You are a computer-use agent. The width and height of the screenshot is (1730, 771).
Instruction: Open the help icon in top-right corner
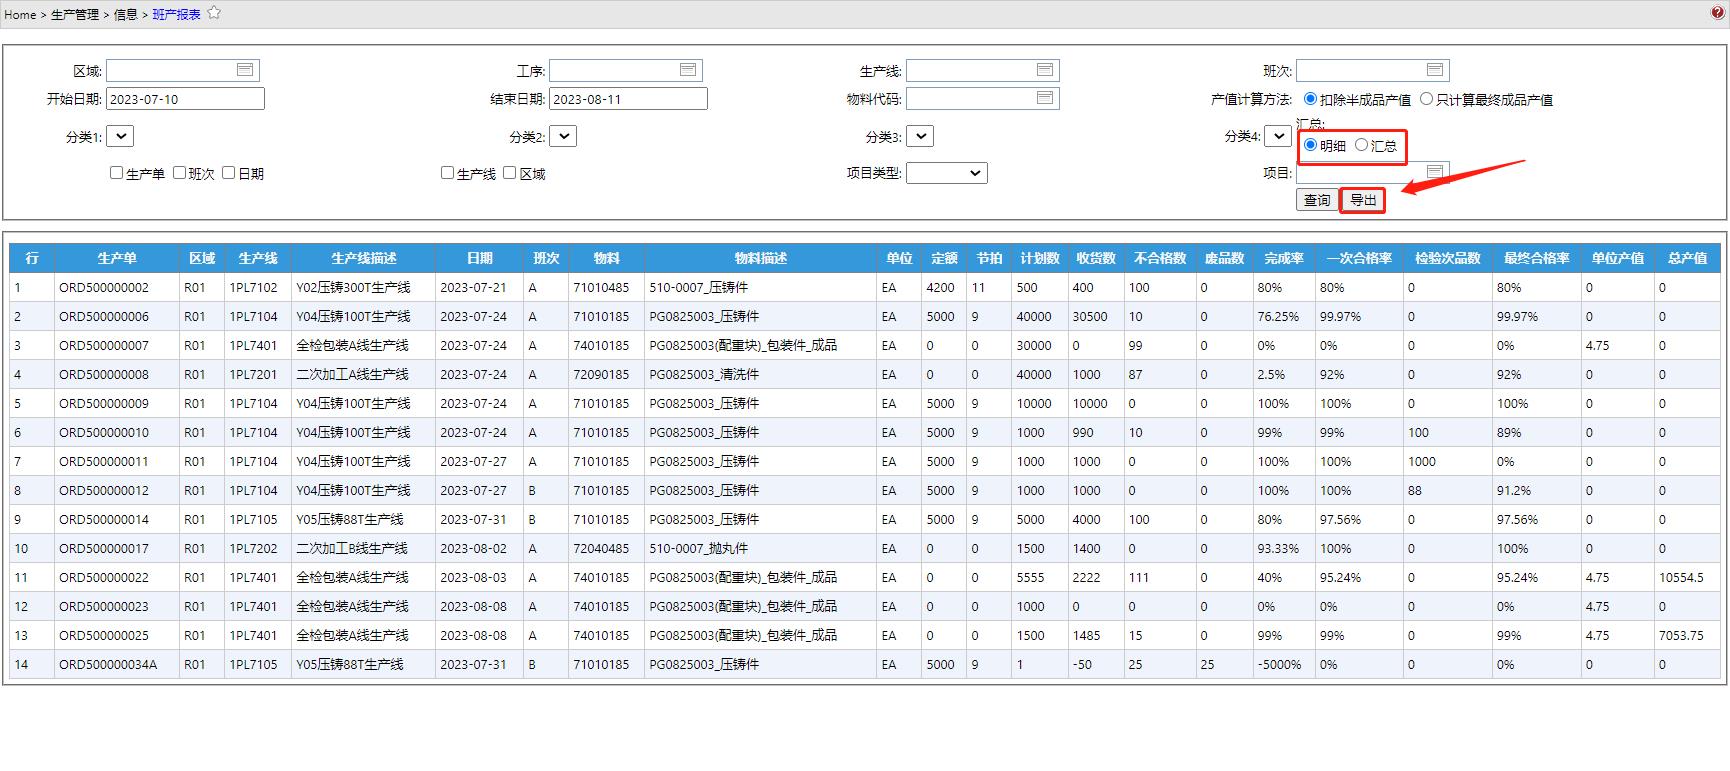pos(1717,13)
